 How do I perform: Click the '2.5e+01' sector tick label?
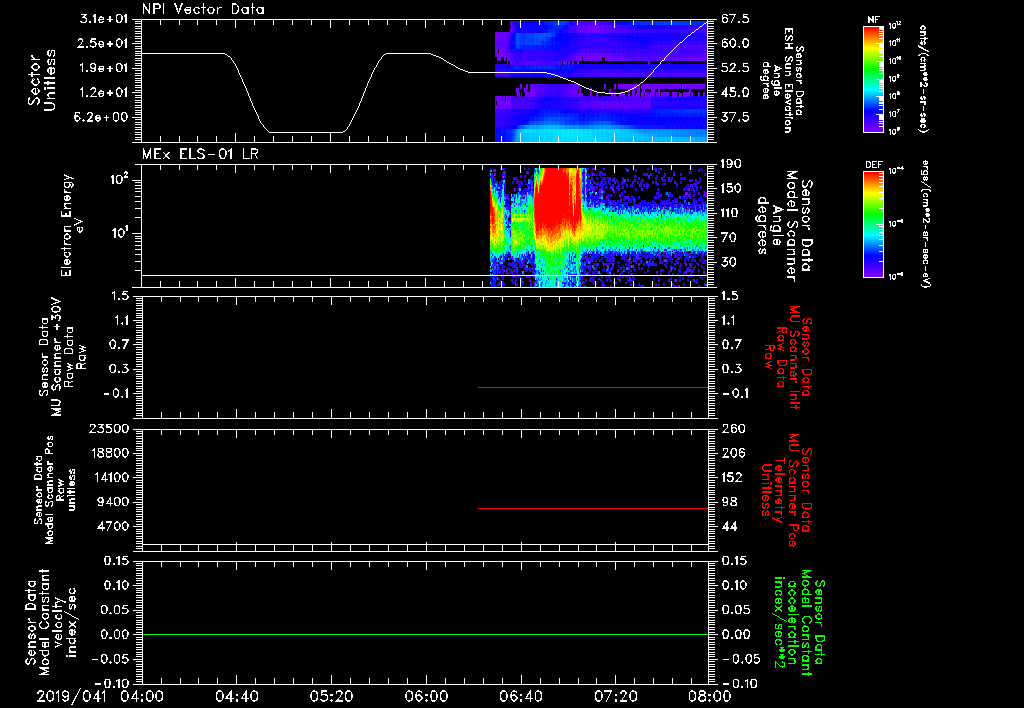[x=104, y=43]
